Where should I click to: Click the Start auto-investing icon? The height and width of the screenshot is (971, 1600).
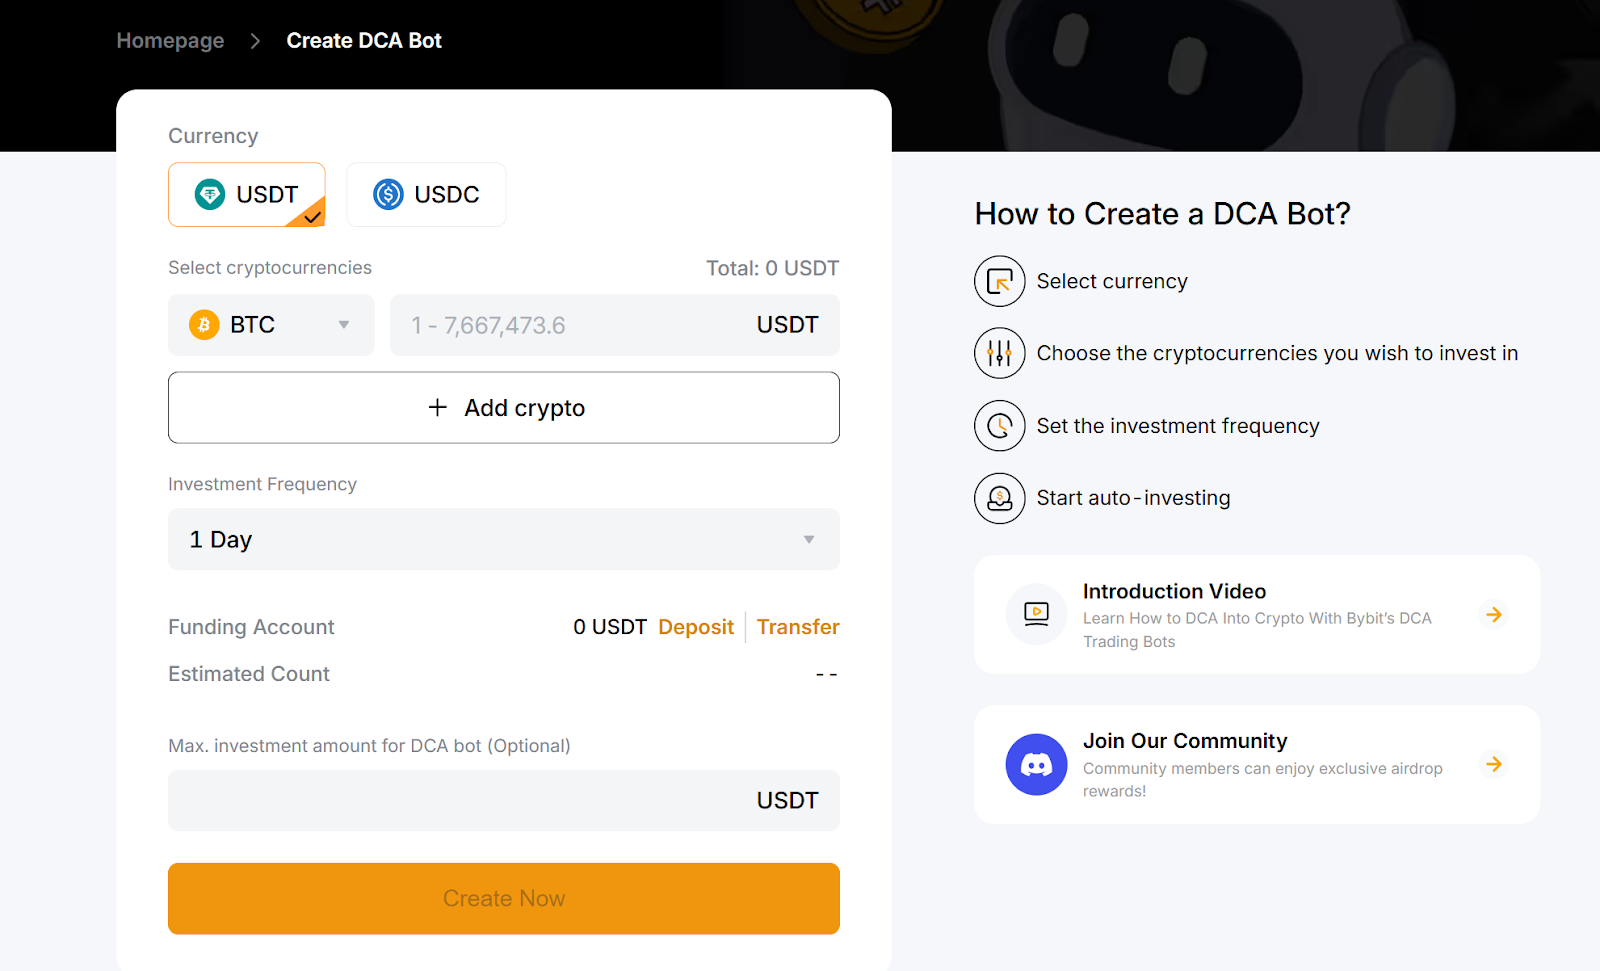[x=999, y=498]
